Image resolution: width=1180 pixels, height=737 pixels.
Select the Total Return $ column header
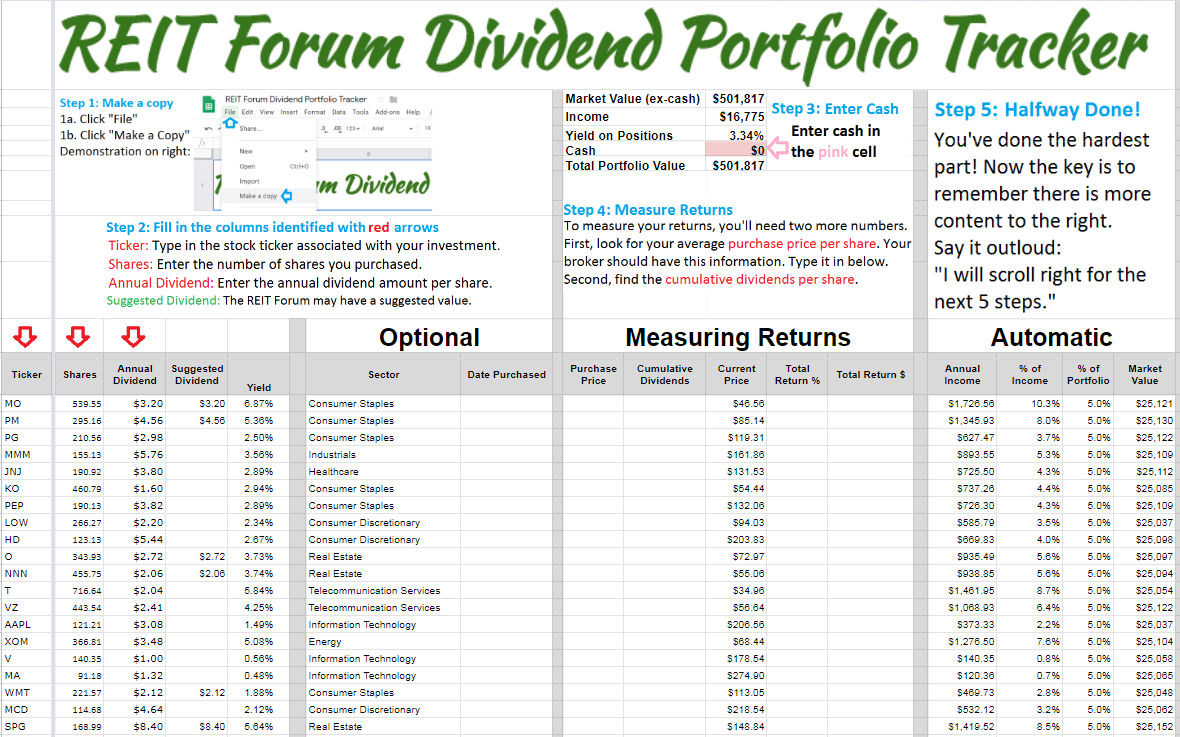pyautogui.click(x=870, y=374)
